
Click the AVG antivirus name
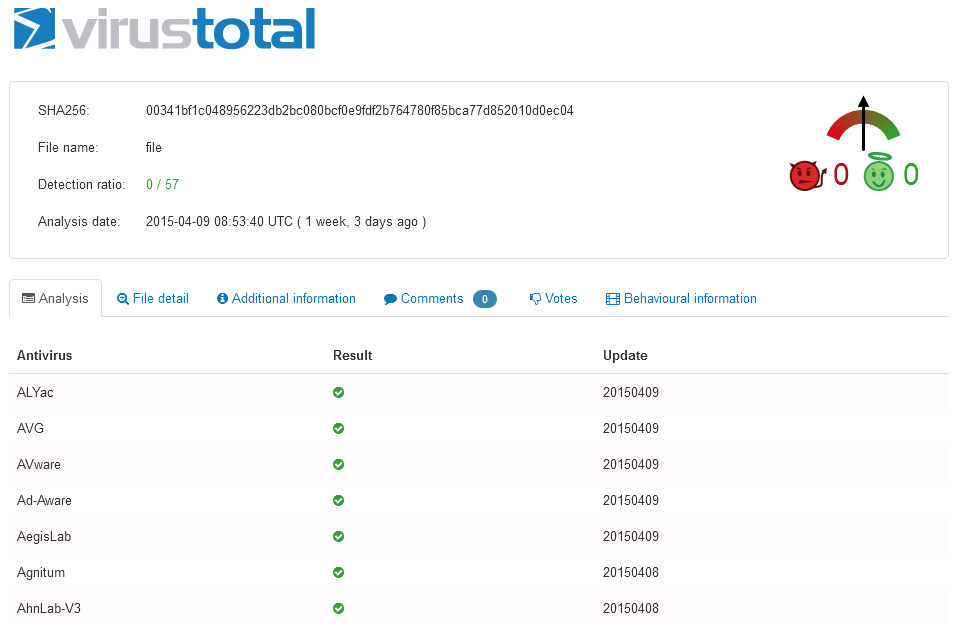coord(31,428)
